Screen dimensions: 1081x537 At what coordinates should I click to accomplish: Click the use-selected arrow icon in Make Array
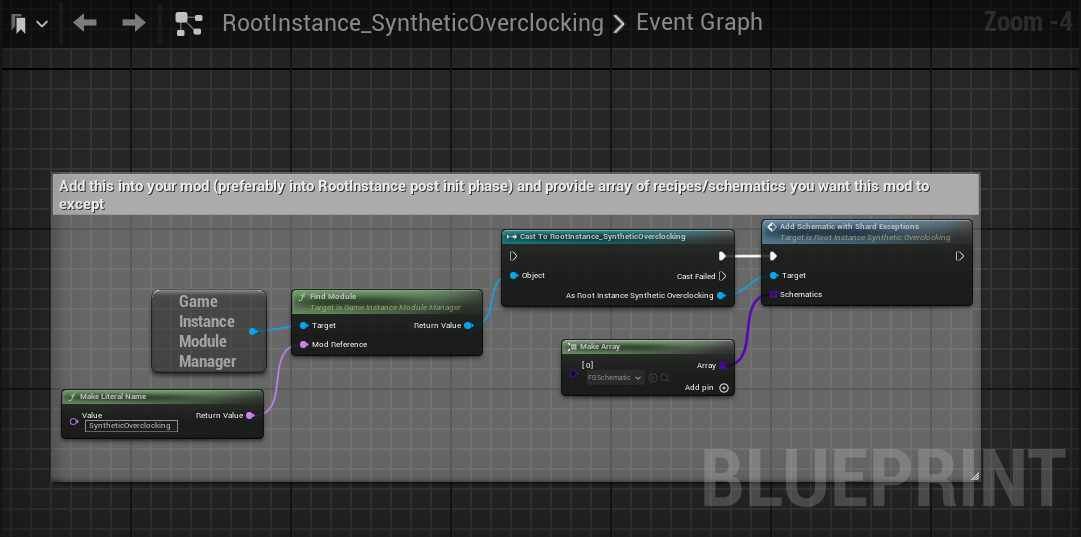(x=653, y=378)
